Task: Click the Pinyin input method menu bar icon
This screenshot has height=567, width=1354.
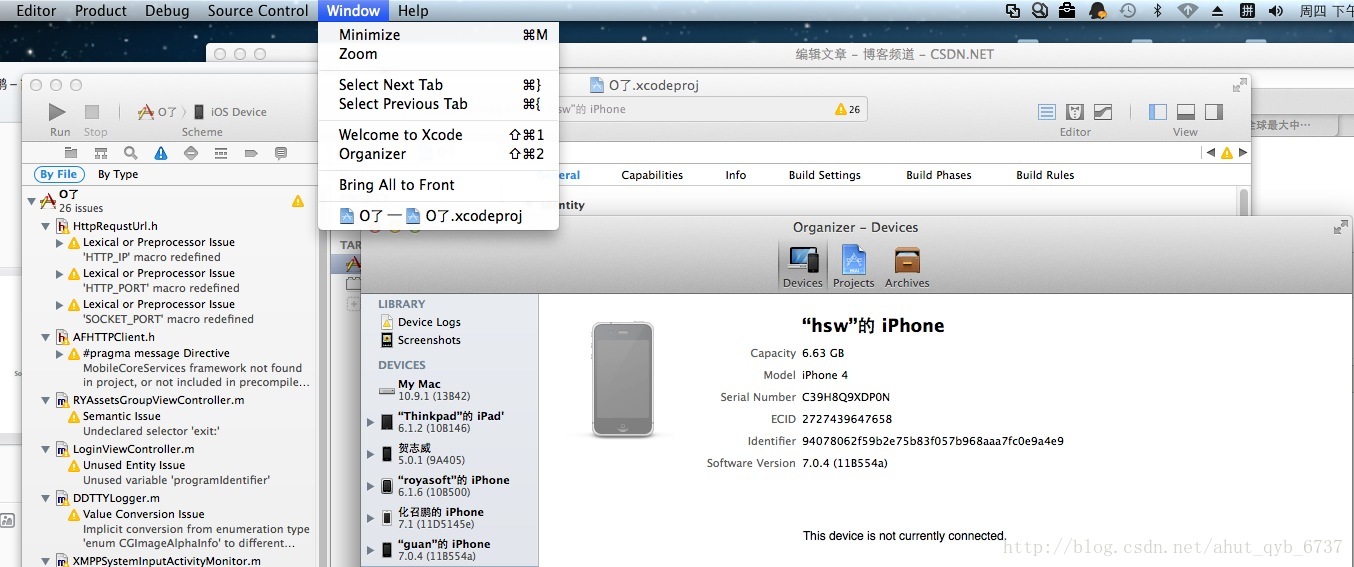Action: [x=1247, y=11]
